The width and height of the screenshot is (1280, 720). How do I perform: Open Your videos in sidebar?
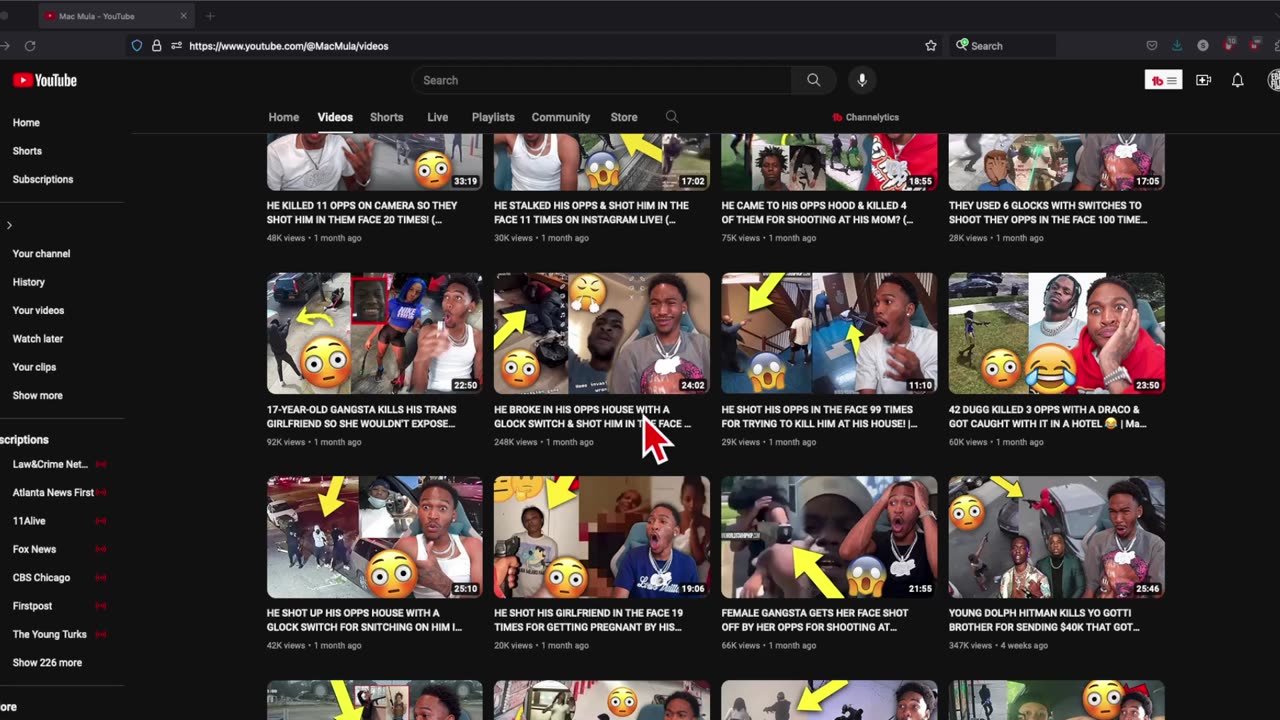38,310
